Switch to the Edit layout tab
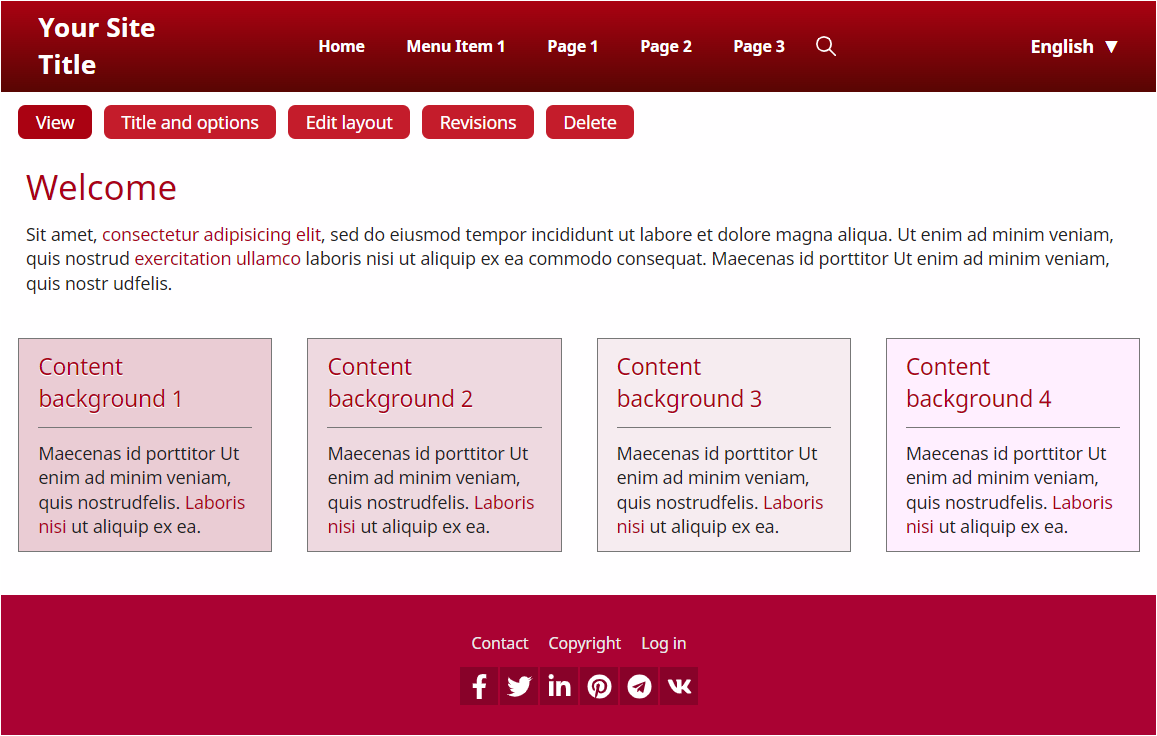Viewport: 1157px width, 736px height. click(x=349, y=122)
